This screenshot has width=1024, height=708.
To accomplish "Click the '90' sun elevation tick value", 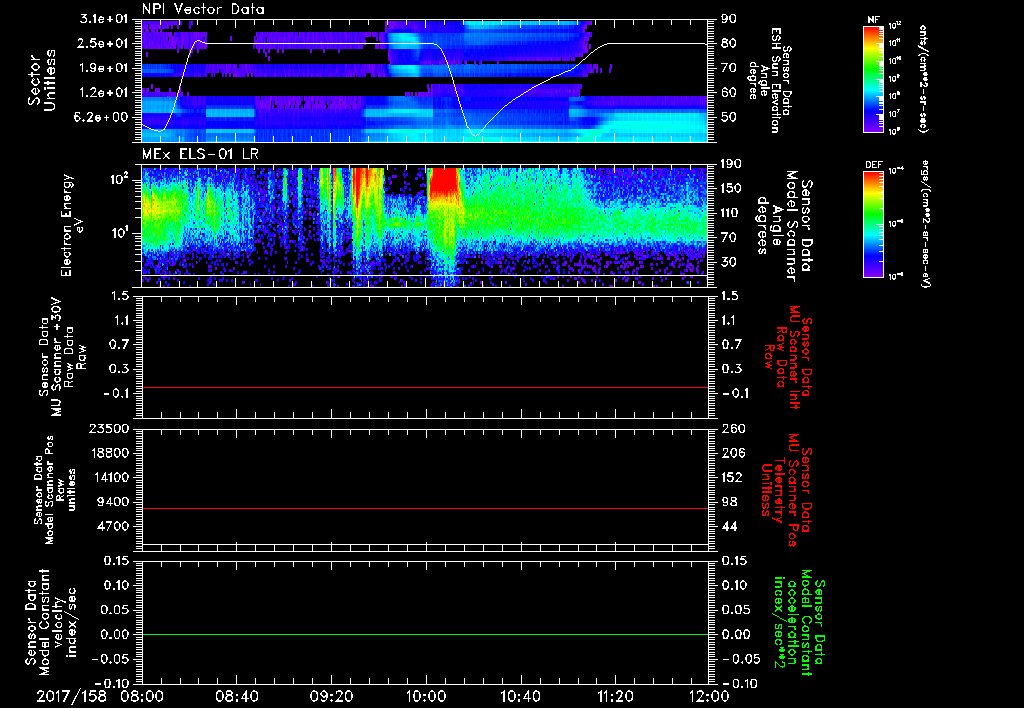I will 728,20.
